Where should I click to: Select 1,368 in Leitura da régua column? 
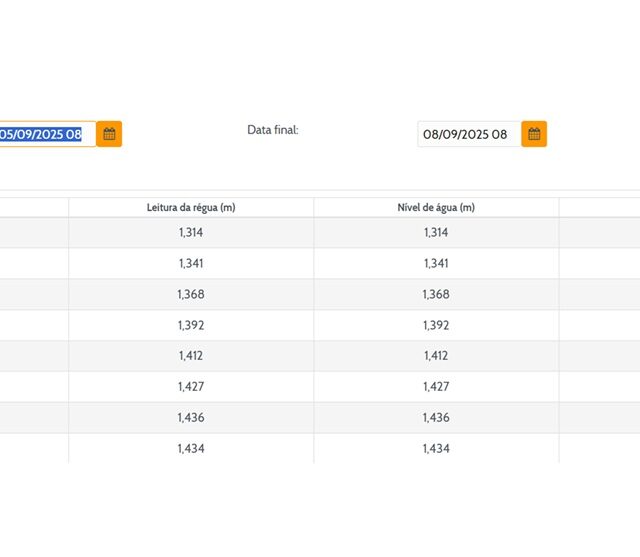click(x=191, y=294)
